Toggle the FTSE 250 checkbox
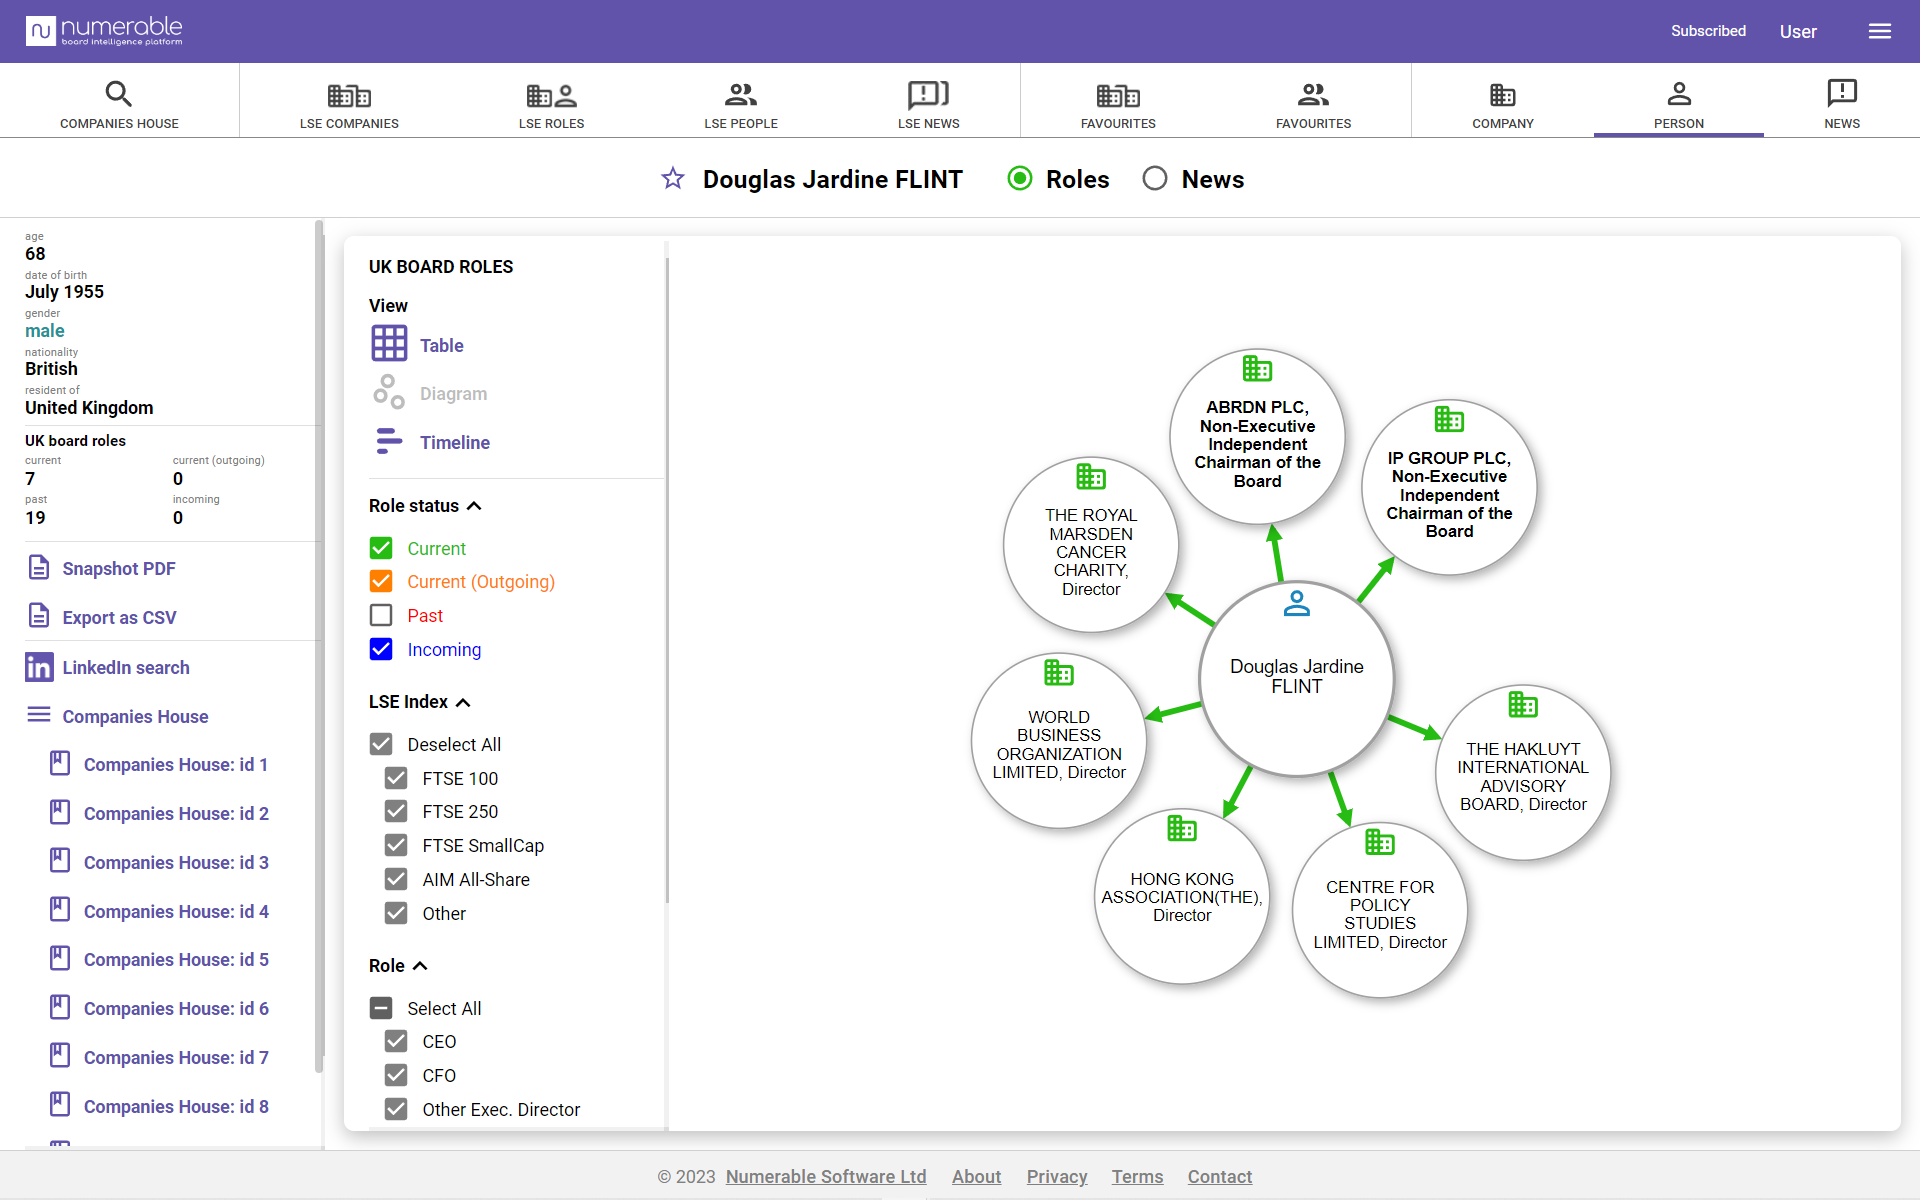 pyautogui.click(x=396, y=811)
